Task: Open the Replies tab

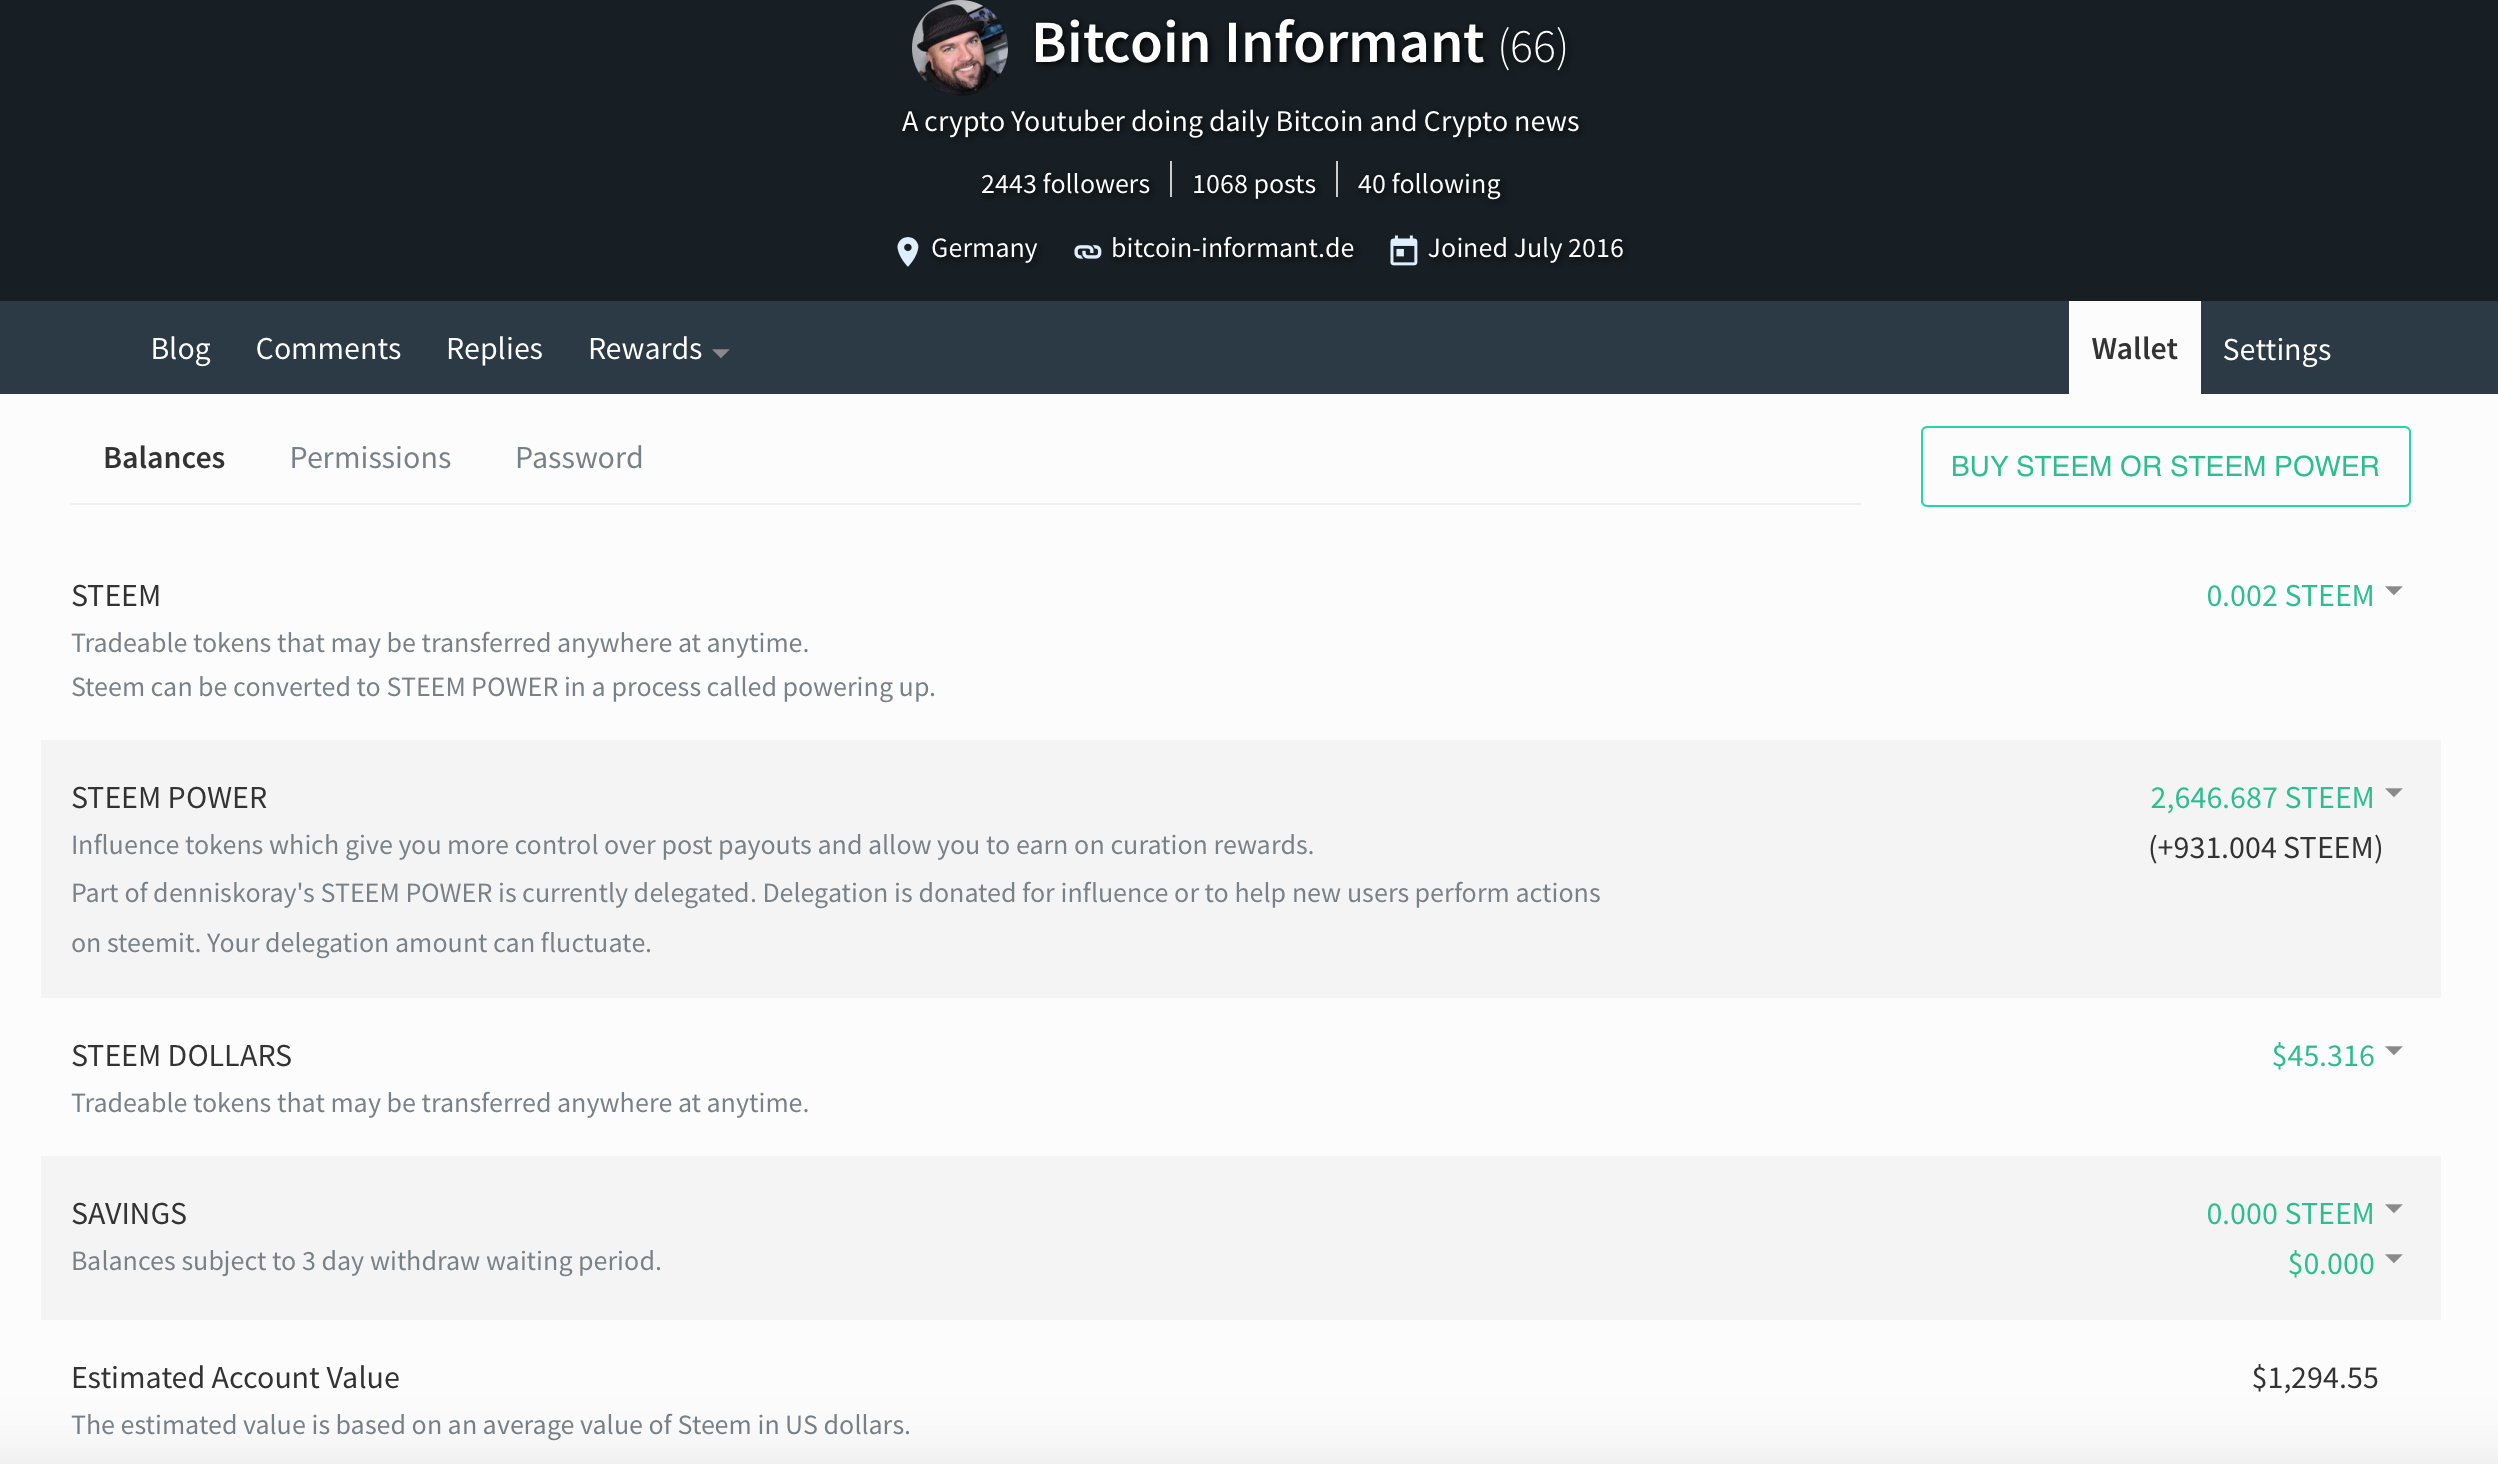Action: (494, 349)
